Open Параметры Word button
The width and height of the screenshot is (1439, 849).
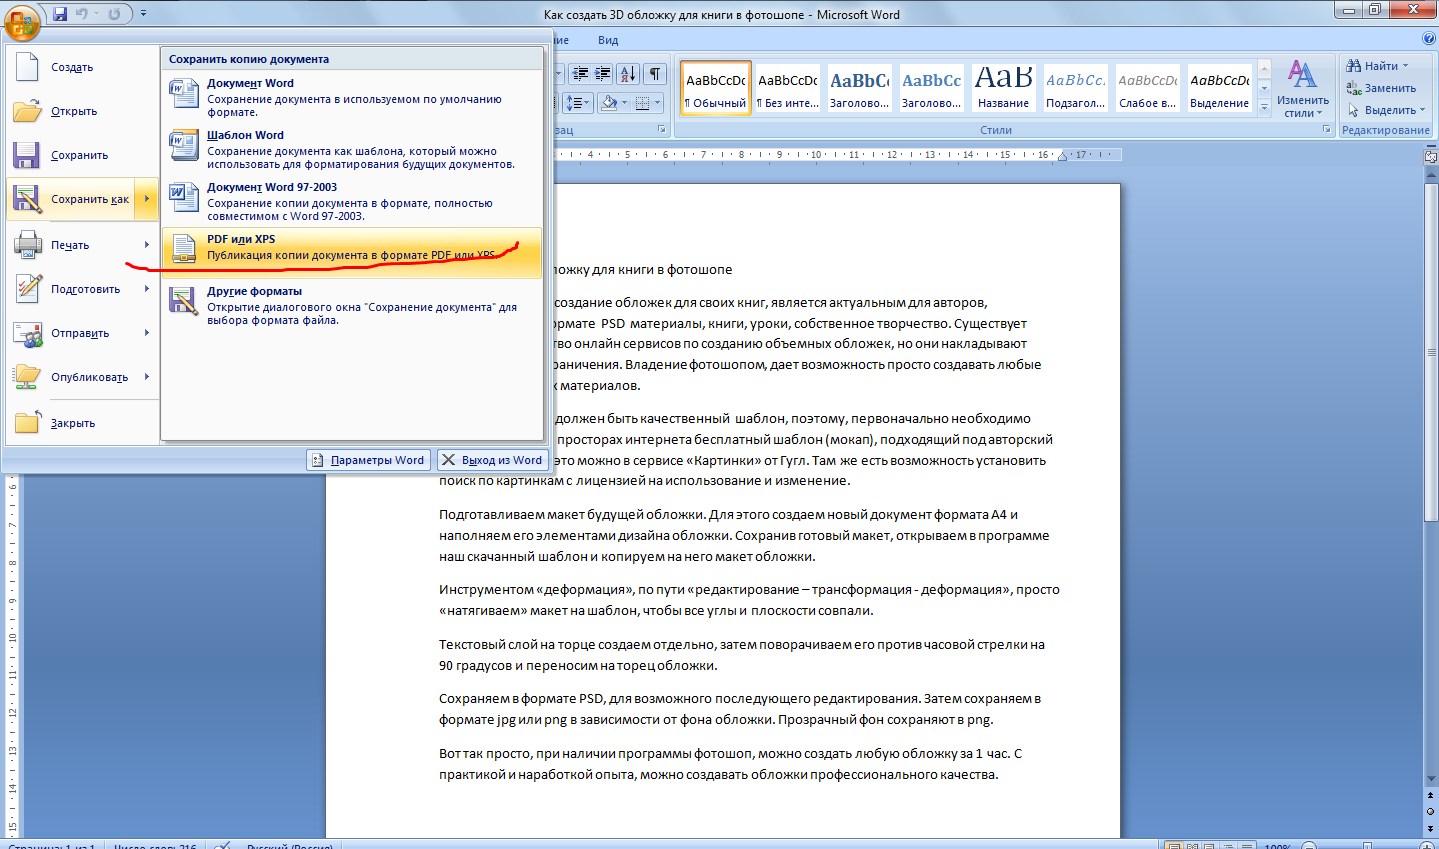pos(368,460)
